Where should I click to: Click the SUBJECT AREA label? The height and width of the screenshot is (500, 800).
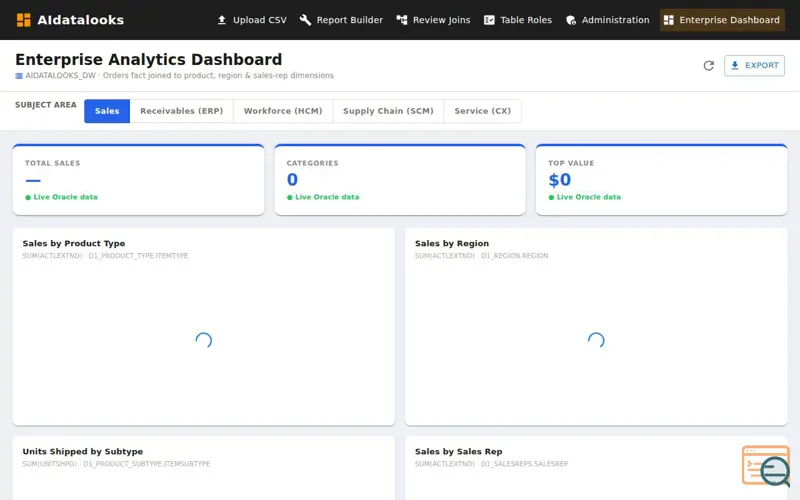46,105
